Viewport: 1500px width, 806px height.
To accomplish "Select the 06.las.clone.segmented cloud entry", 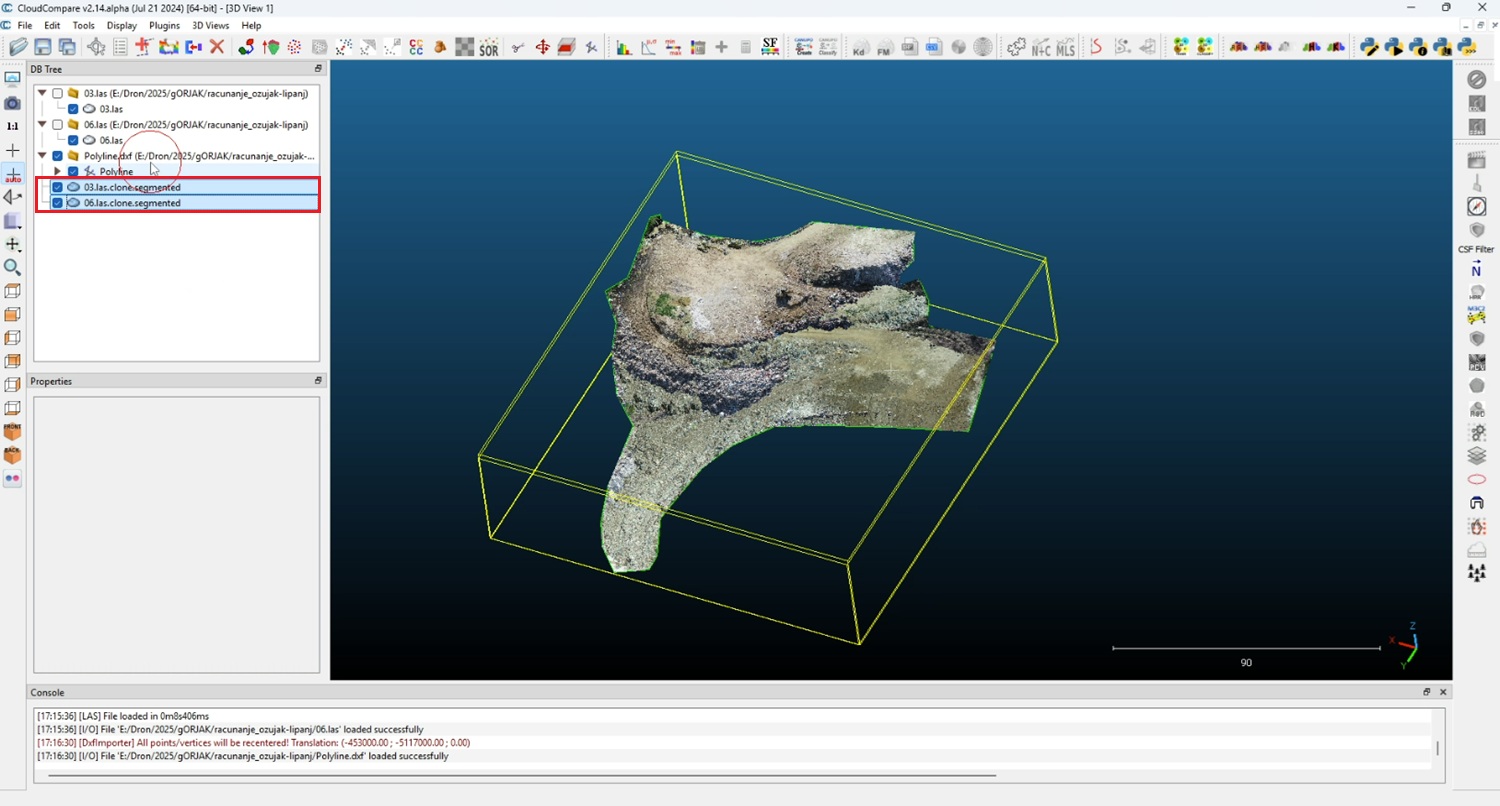I will pyautogui.click(x=132, y=203).
